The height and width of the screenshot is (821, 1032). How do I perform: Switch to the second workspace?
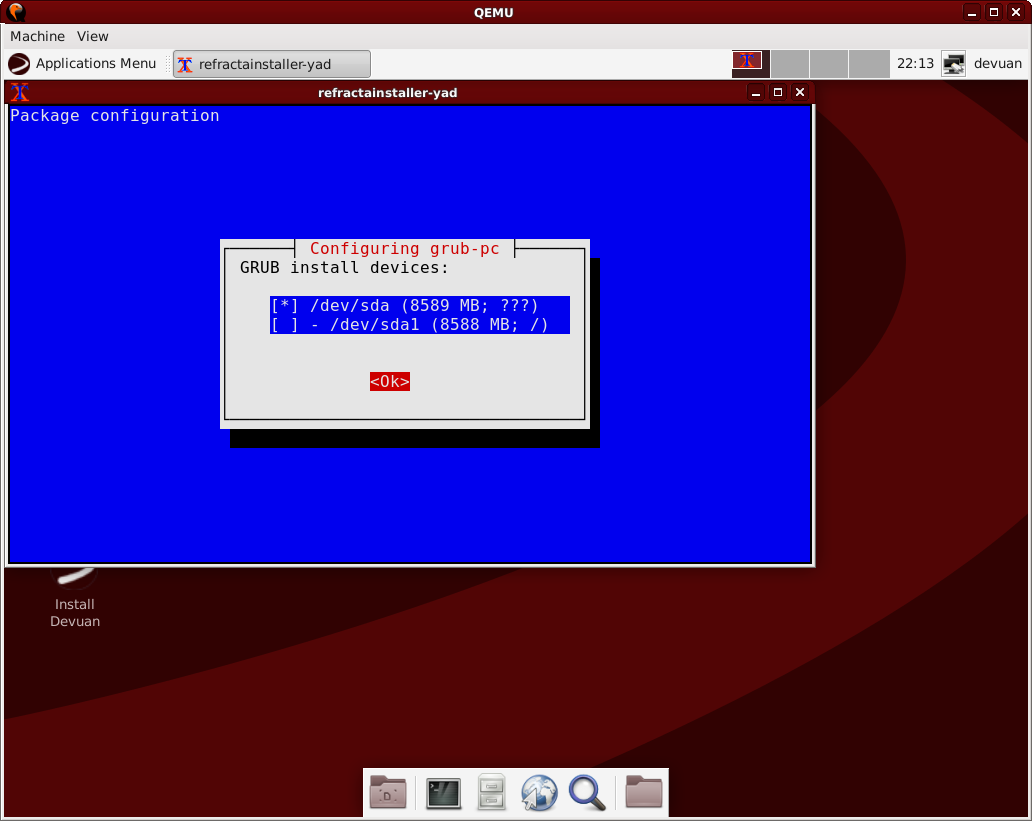[x=790, y=64]
